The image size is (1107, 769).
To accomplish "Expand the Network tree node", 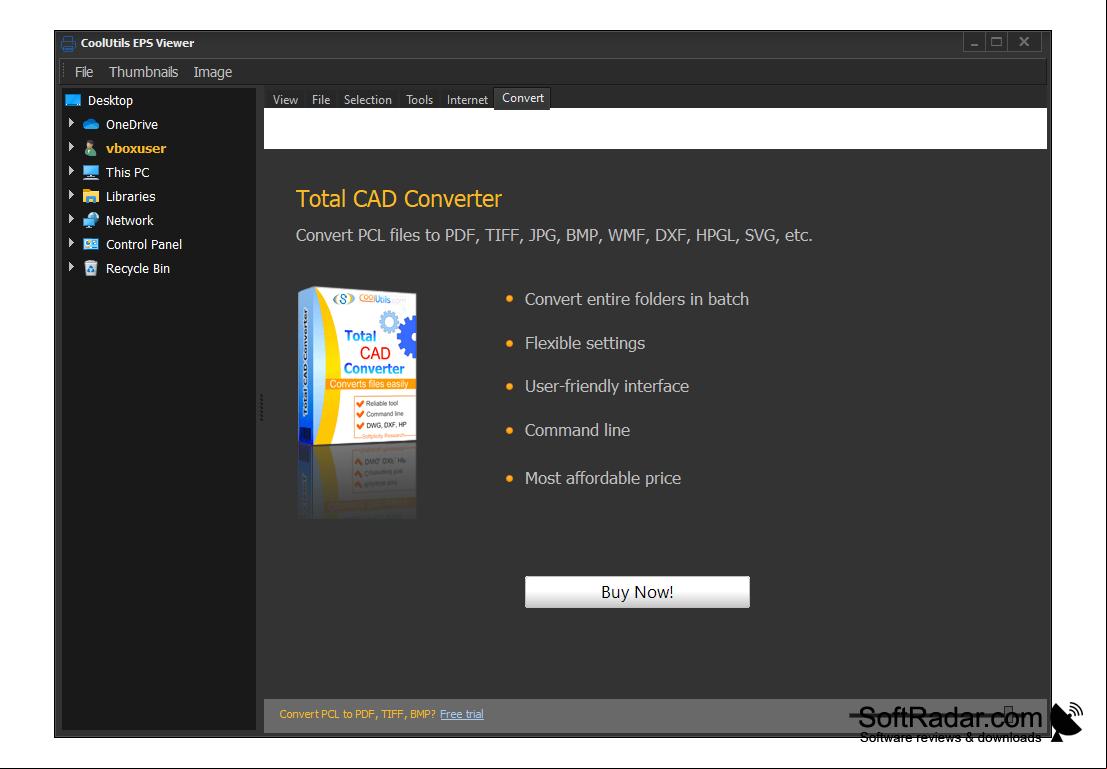I will [71, 220].
